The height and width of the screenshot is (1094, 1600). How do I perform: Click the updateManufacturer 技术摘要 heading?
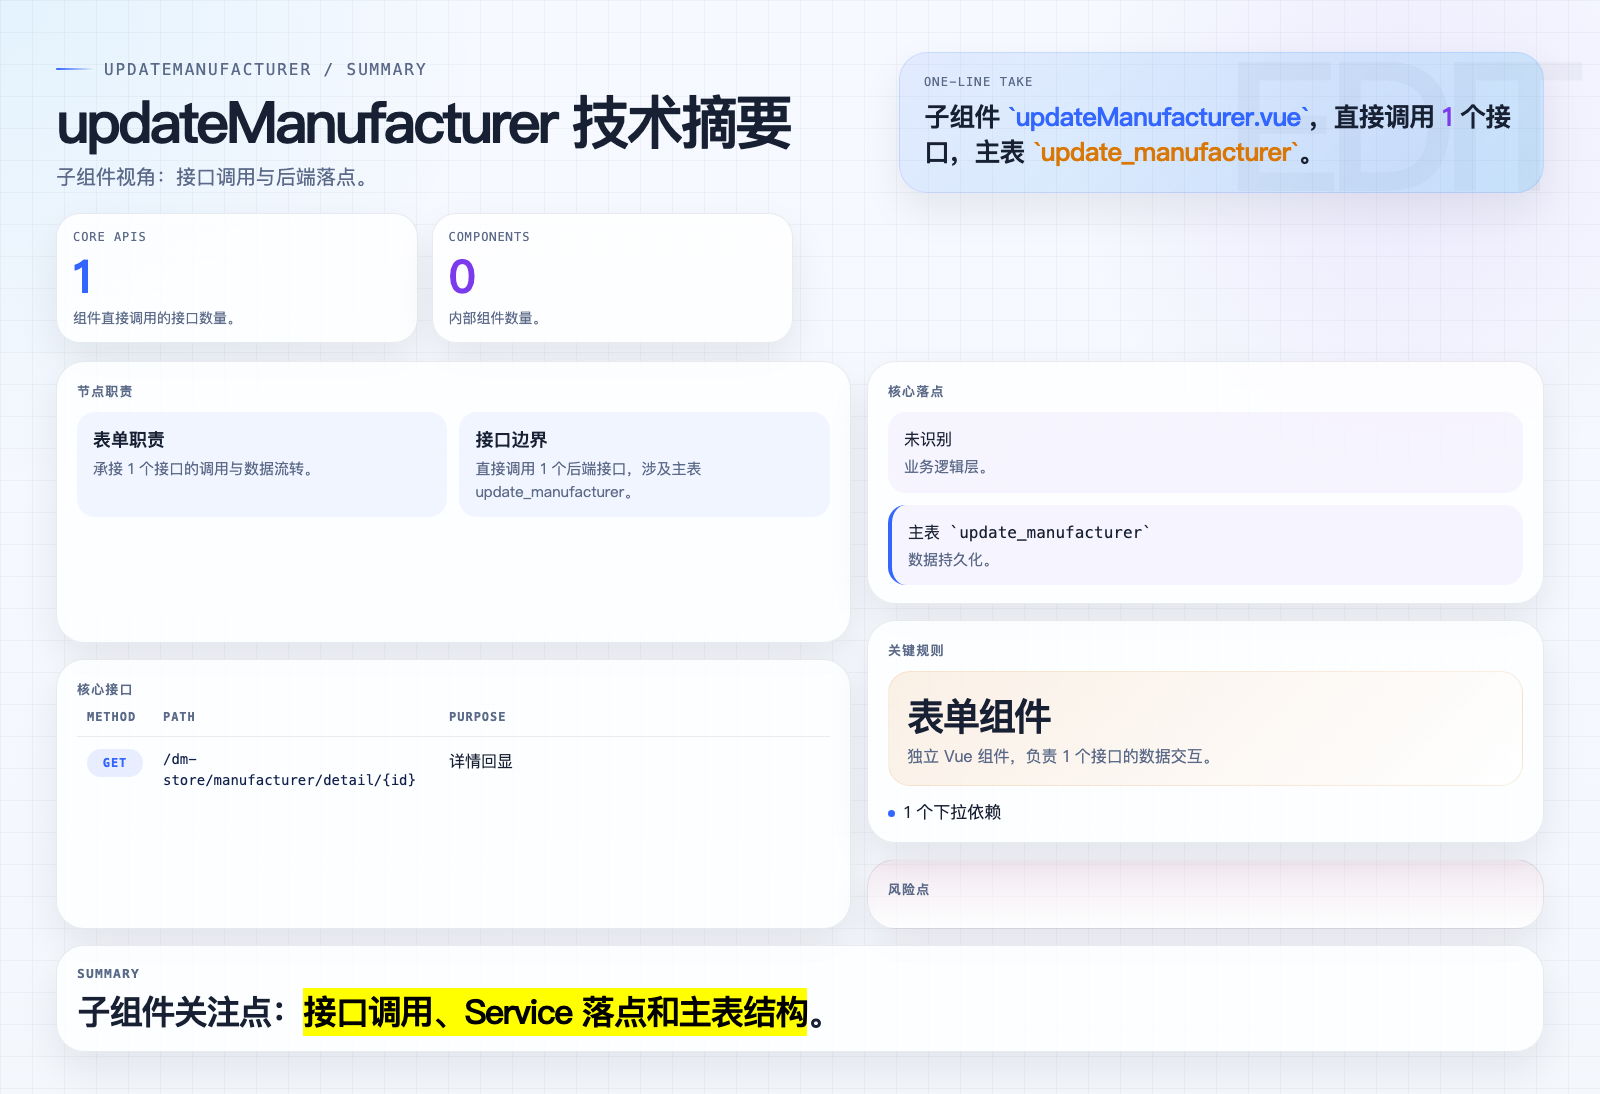point(424,124)
